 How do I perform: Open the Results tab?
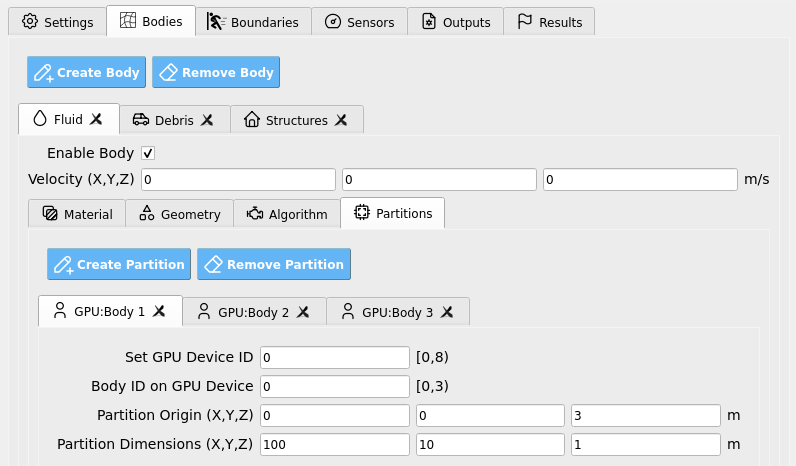[x=549, y=22]
